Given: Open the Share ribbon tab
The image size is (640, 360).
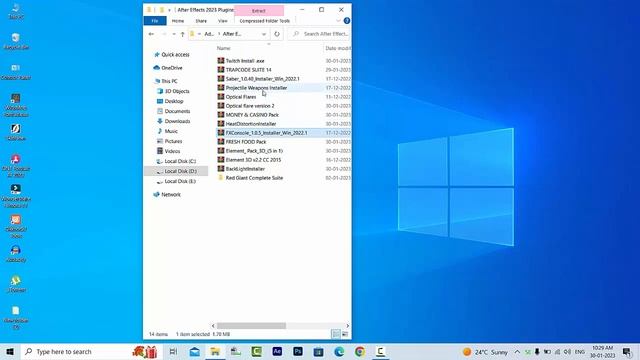Looking at the screenshot, I should [x=201, y=21].
